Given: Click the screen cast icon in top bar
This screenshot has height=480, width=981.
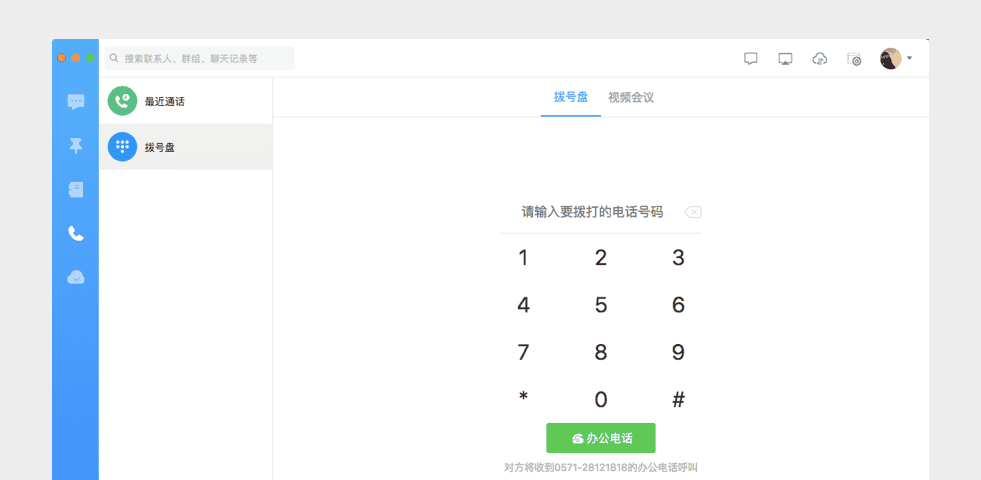Looking at the screenshot, I should [786, 59].
